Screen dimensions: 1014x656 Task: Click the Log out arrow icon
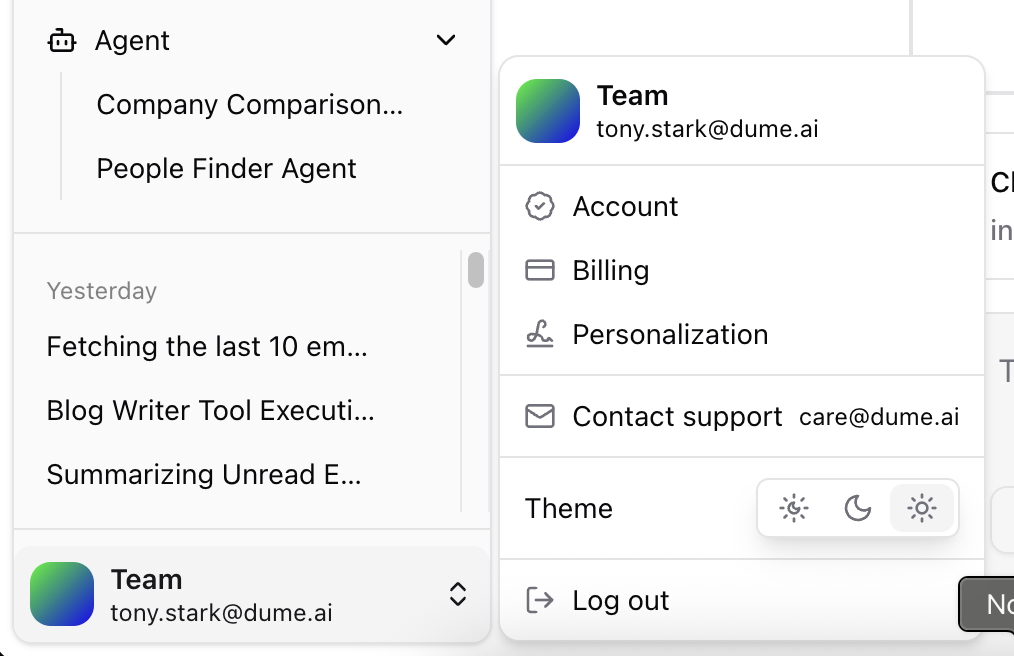540,600
